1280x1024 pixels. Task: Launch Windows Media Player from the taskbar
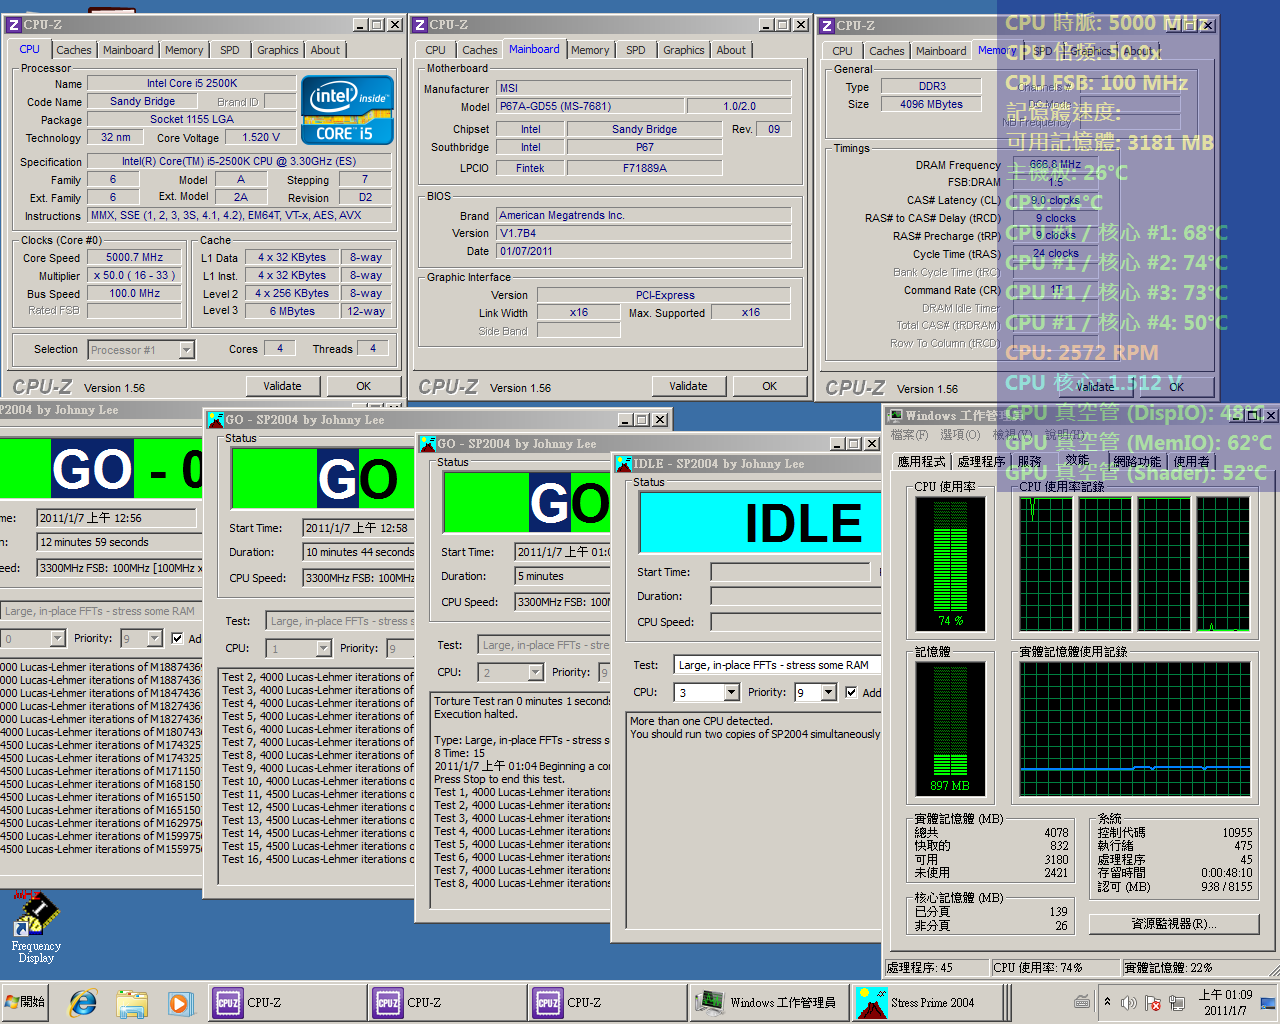pyautogui.click(x=179, y=1002)
